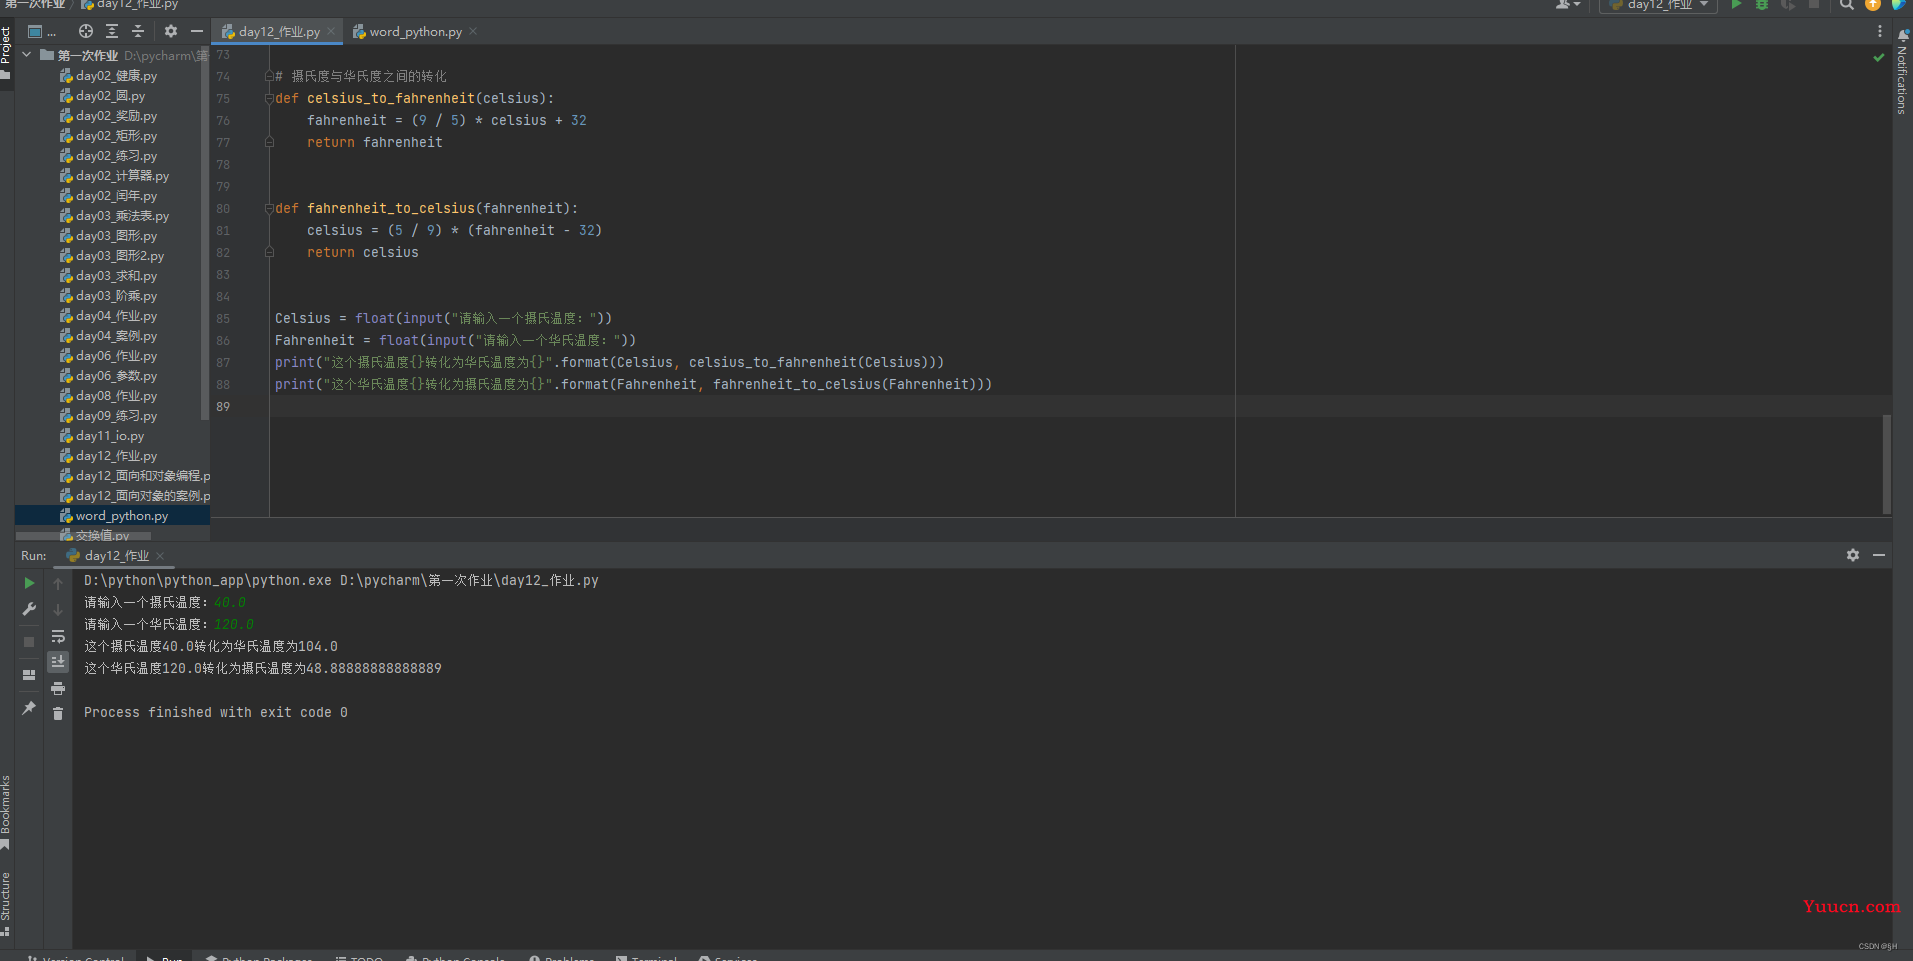Open Search Everywhere magnifier
The image size is (1913, 961).
tap(1847, 5)
